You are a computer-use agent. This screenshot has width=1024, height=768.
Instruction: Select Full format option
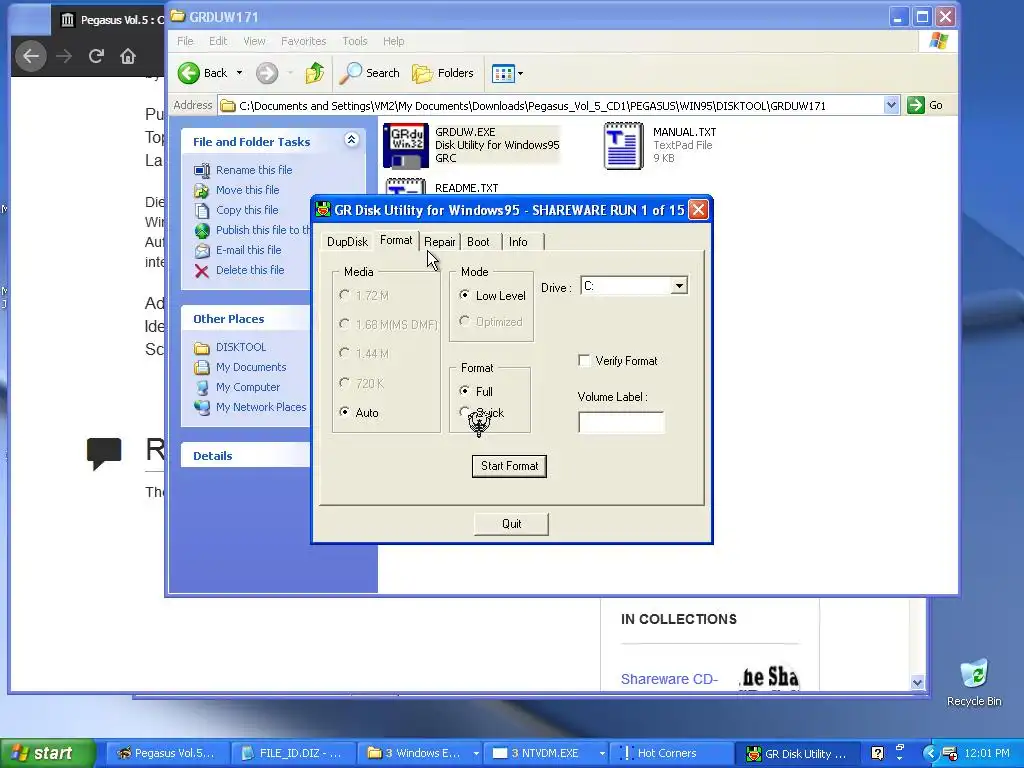pos(464,391)
